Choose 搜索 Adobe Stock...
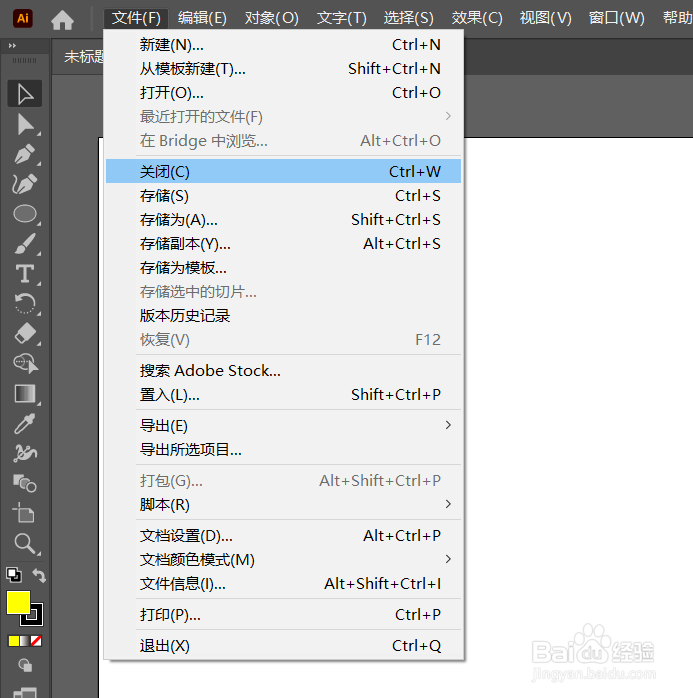 click(283, 370)
